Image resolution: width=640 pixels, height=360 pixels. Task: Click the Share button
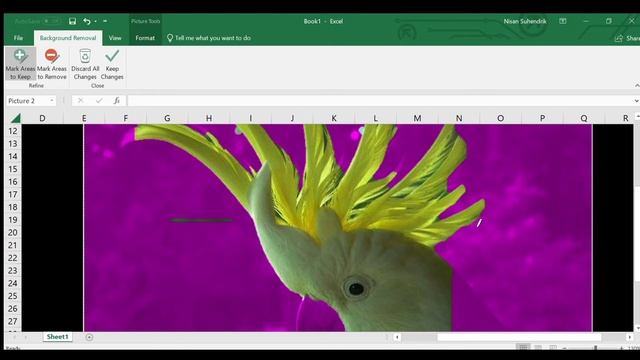[627, 38]
